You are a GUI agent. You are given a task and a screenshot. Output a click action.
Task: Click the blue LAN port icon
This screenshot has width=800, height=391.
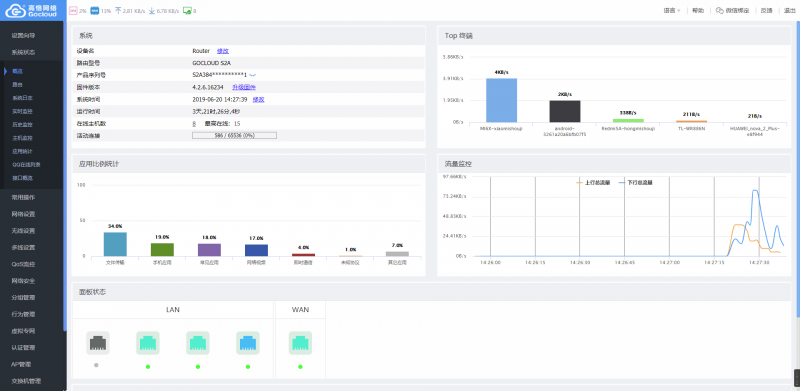click(x=247, y=343)
